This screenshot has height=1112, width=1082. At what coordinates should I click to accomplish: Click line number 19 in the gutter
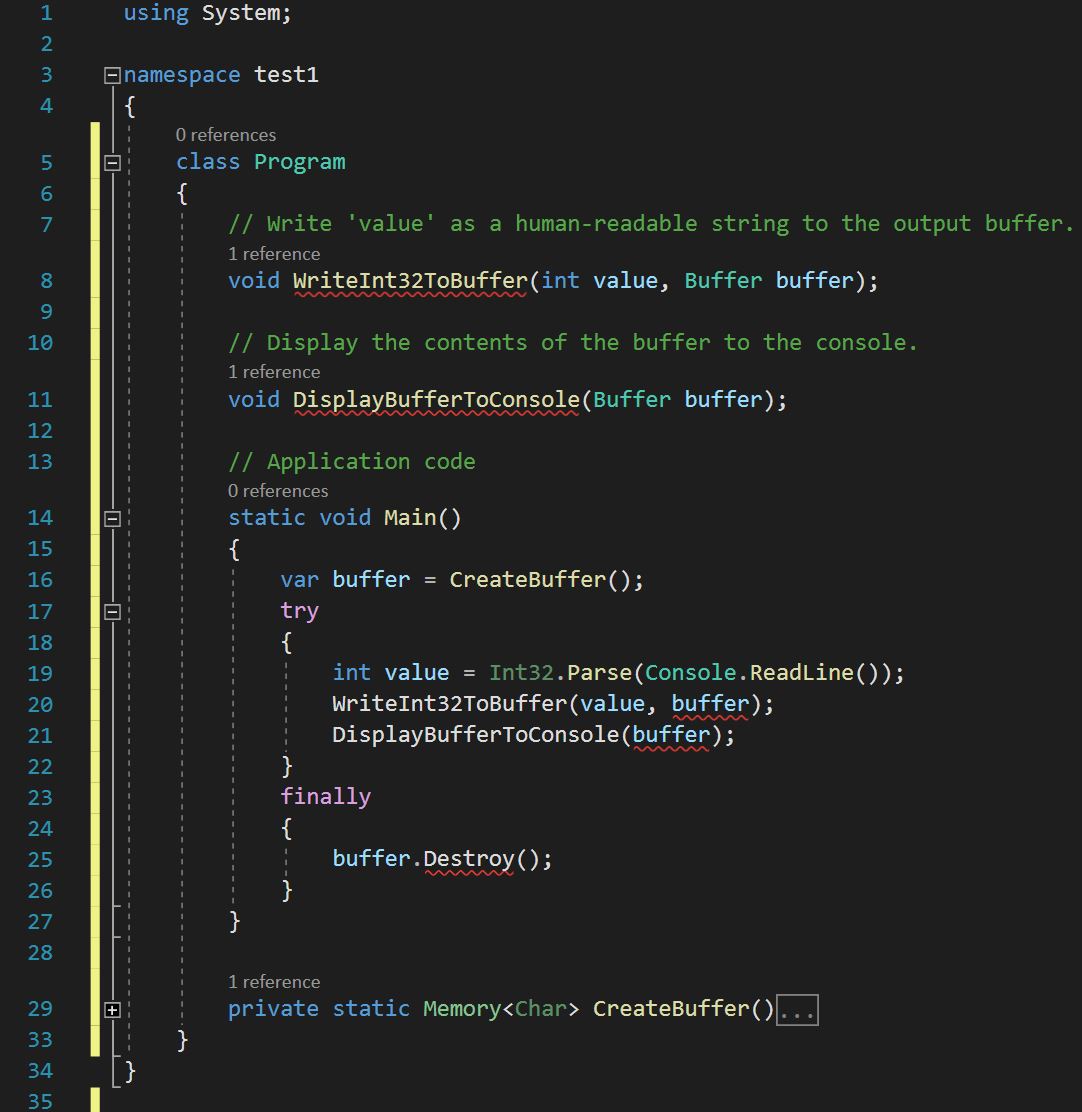[x=40, y=673]
